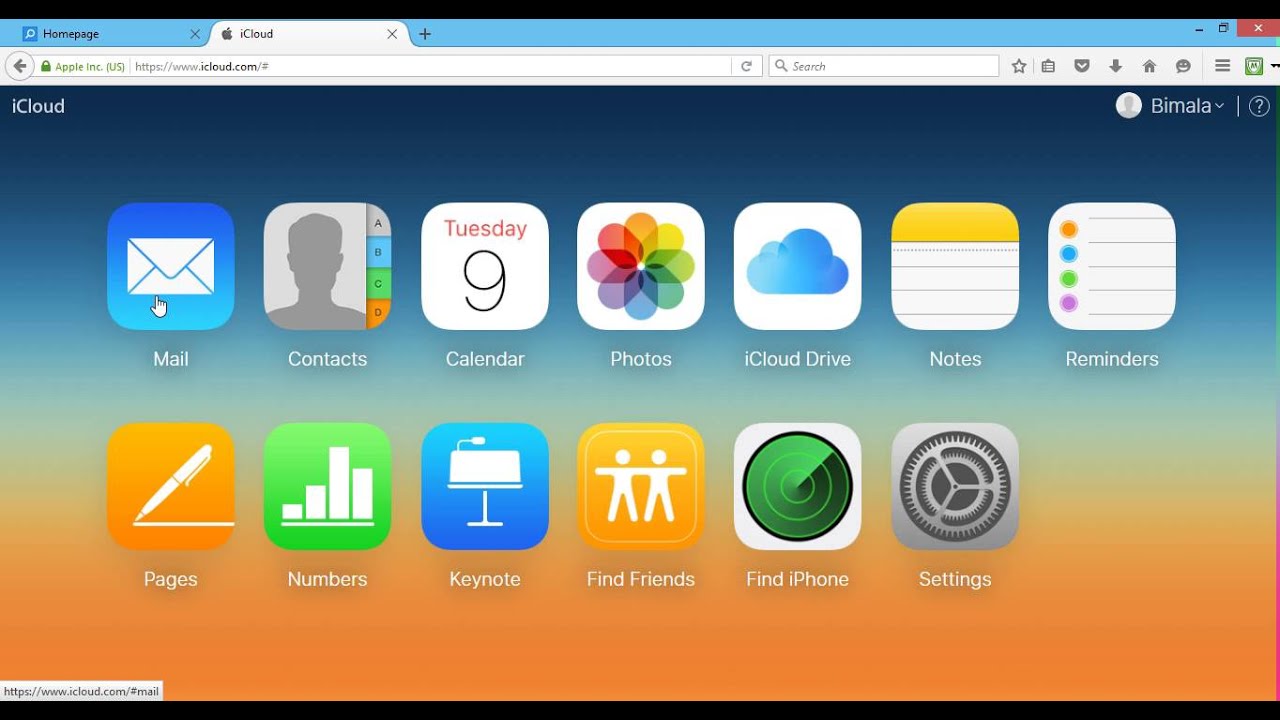This screenshot has width=1280, height=720.
Task: Click the search magnifier icon in search box
Action: (x=781, y=66)
